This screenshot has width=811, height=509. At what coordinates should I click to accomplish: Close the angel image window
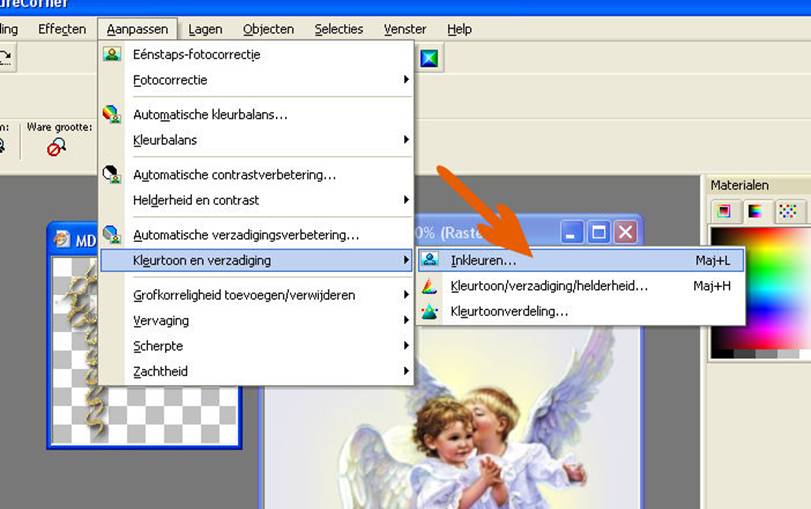point(625,232)
